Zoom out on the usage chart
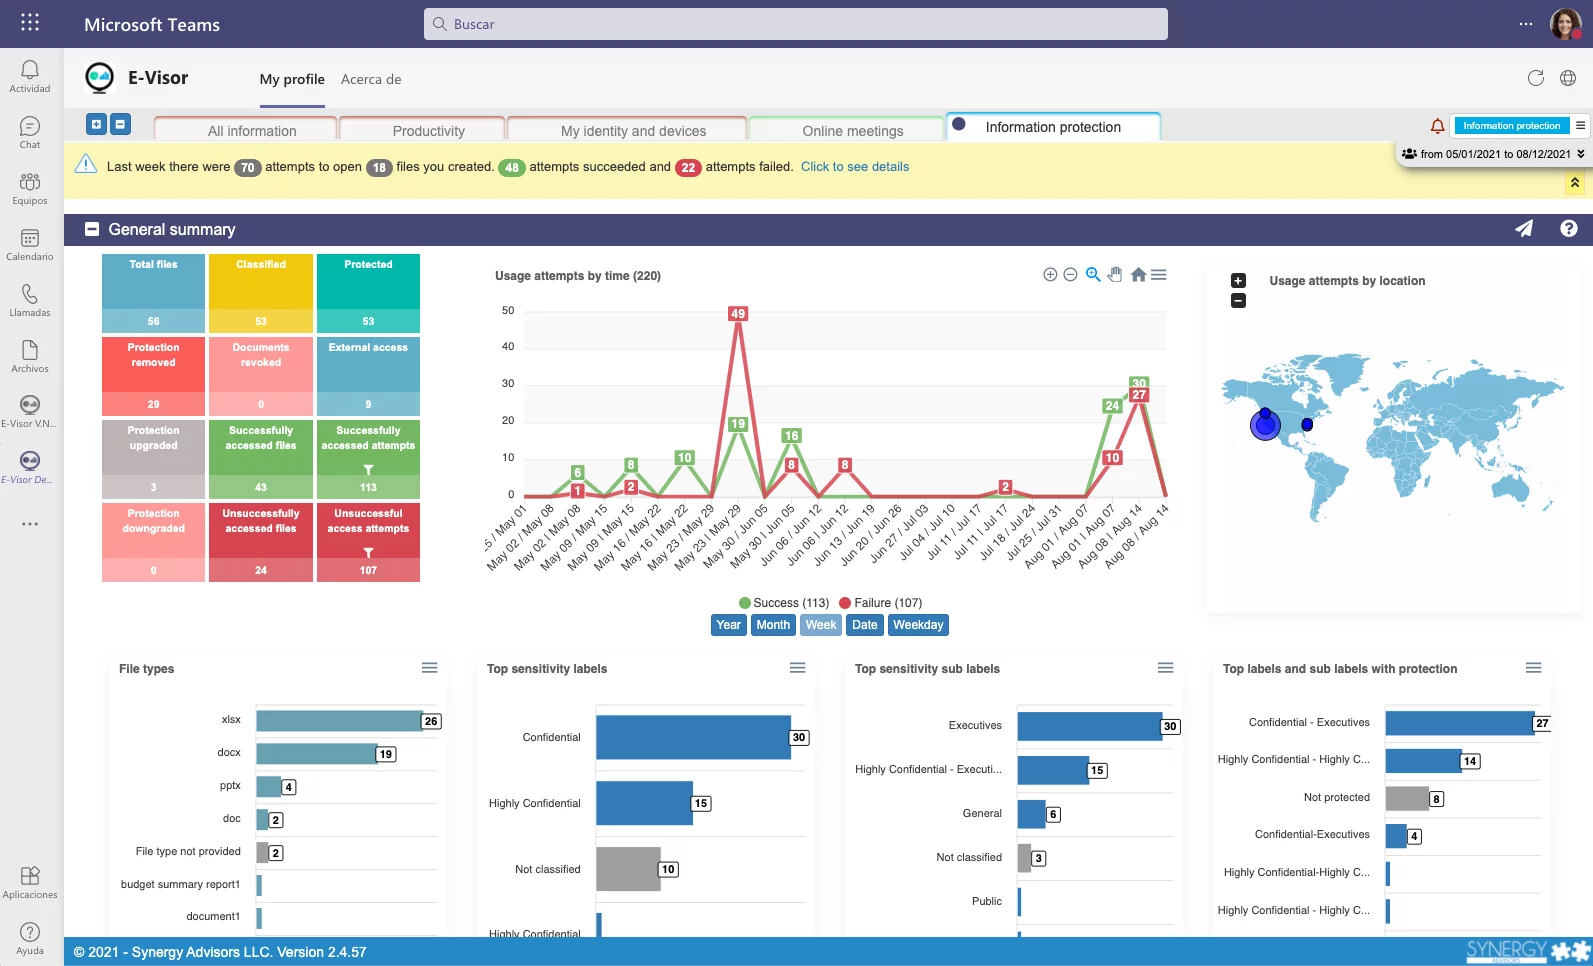This screenshot has width=1593, height=966. 1070,275
